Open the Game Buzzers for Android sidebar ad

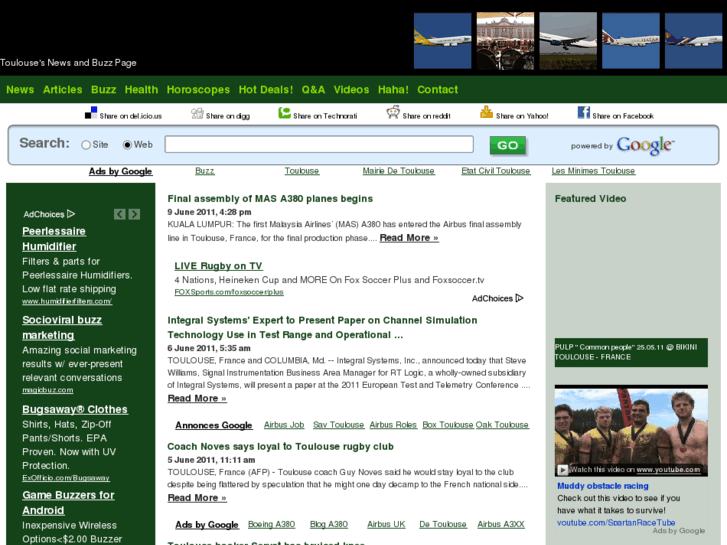tap(68, 502)
